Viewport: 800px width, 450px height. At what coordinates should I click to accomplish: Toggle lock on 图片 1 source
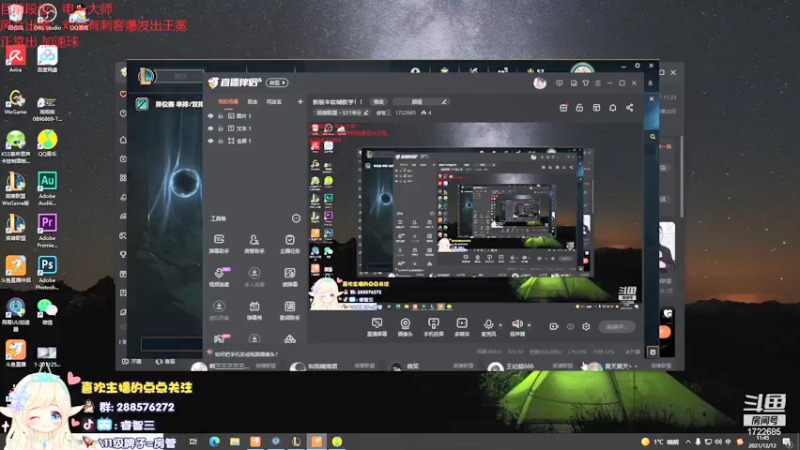pos(220,116)
